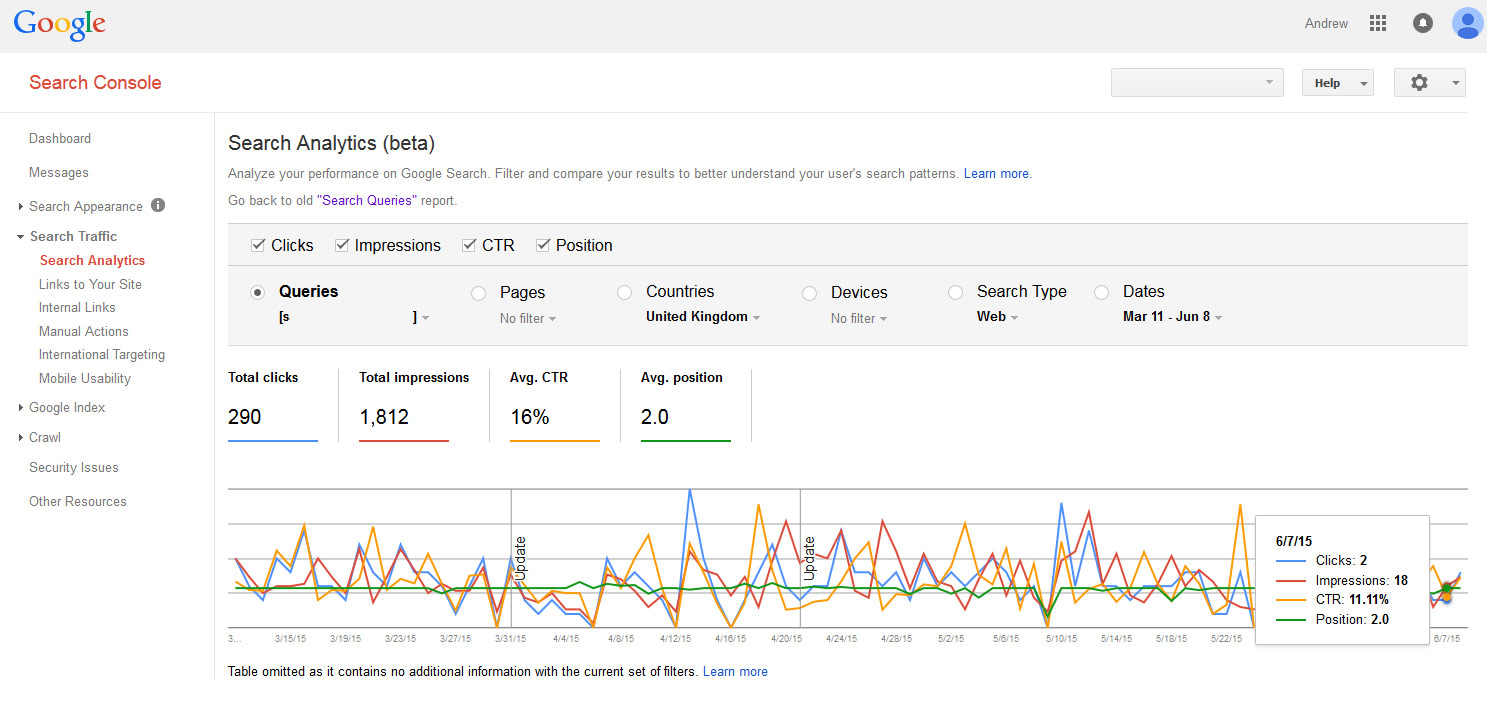Select the Pages radio button
This screenshot has width=1487, height=710.
tap(479, 293)
